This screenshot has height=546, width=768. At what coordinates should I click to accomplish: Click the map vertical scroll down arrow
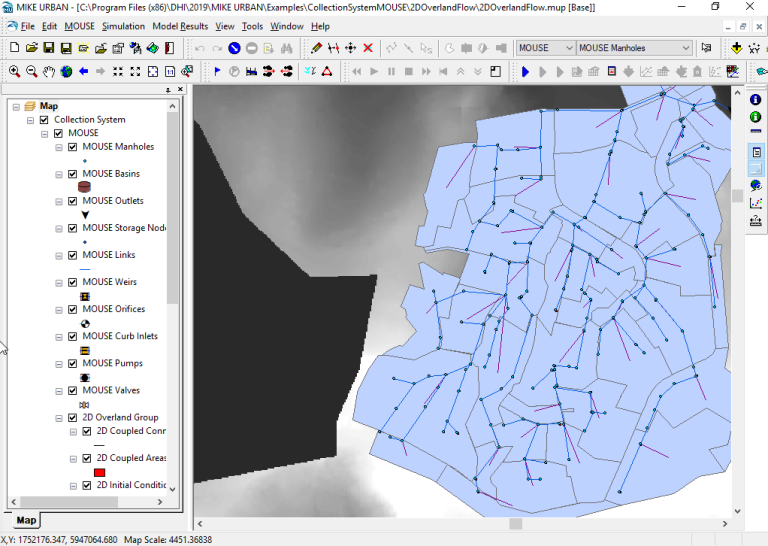[738, 511]
